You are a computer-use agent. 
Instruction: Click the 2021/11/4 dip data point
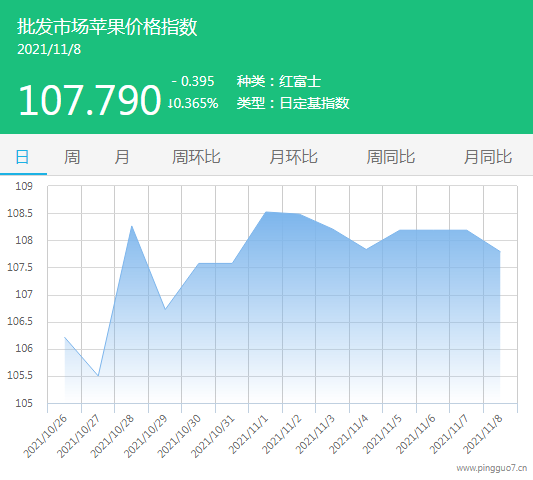[366, 249]
